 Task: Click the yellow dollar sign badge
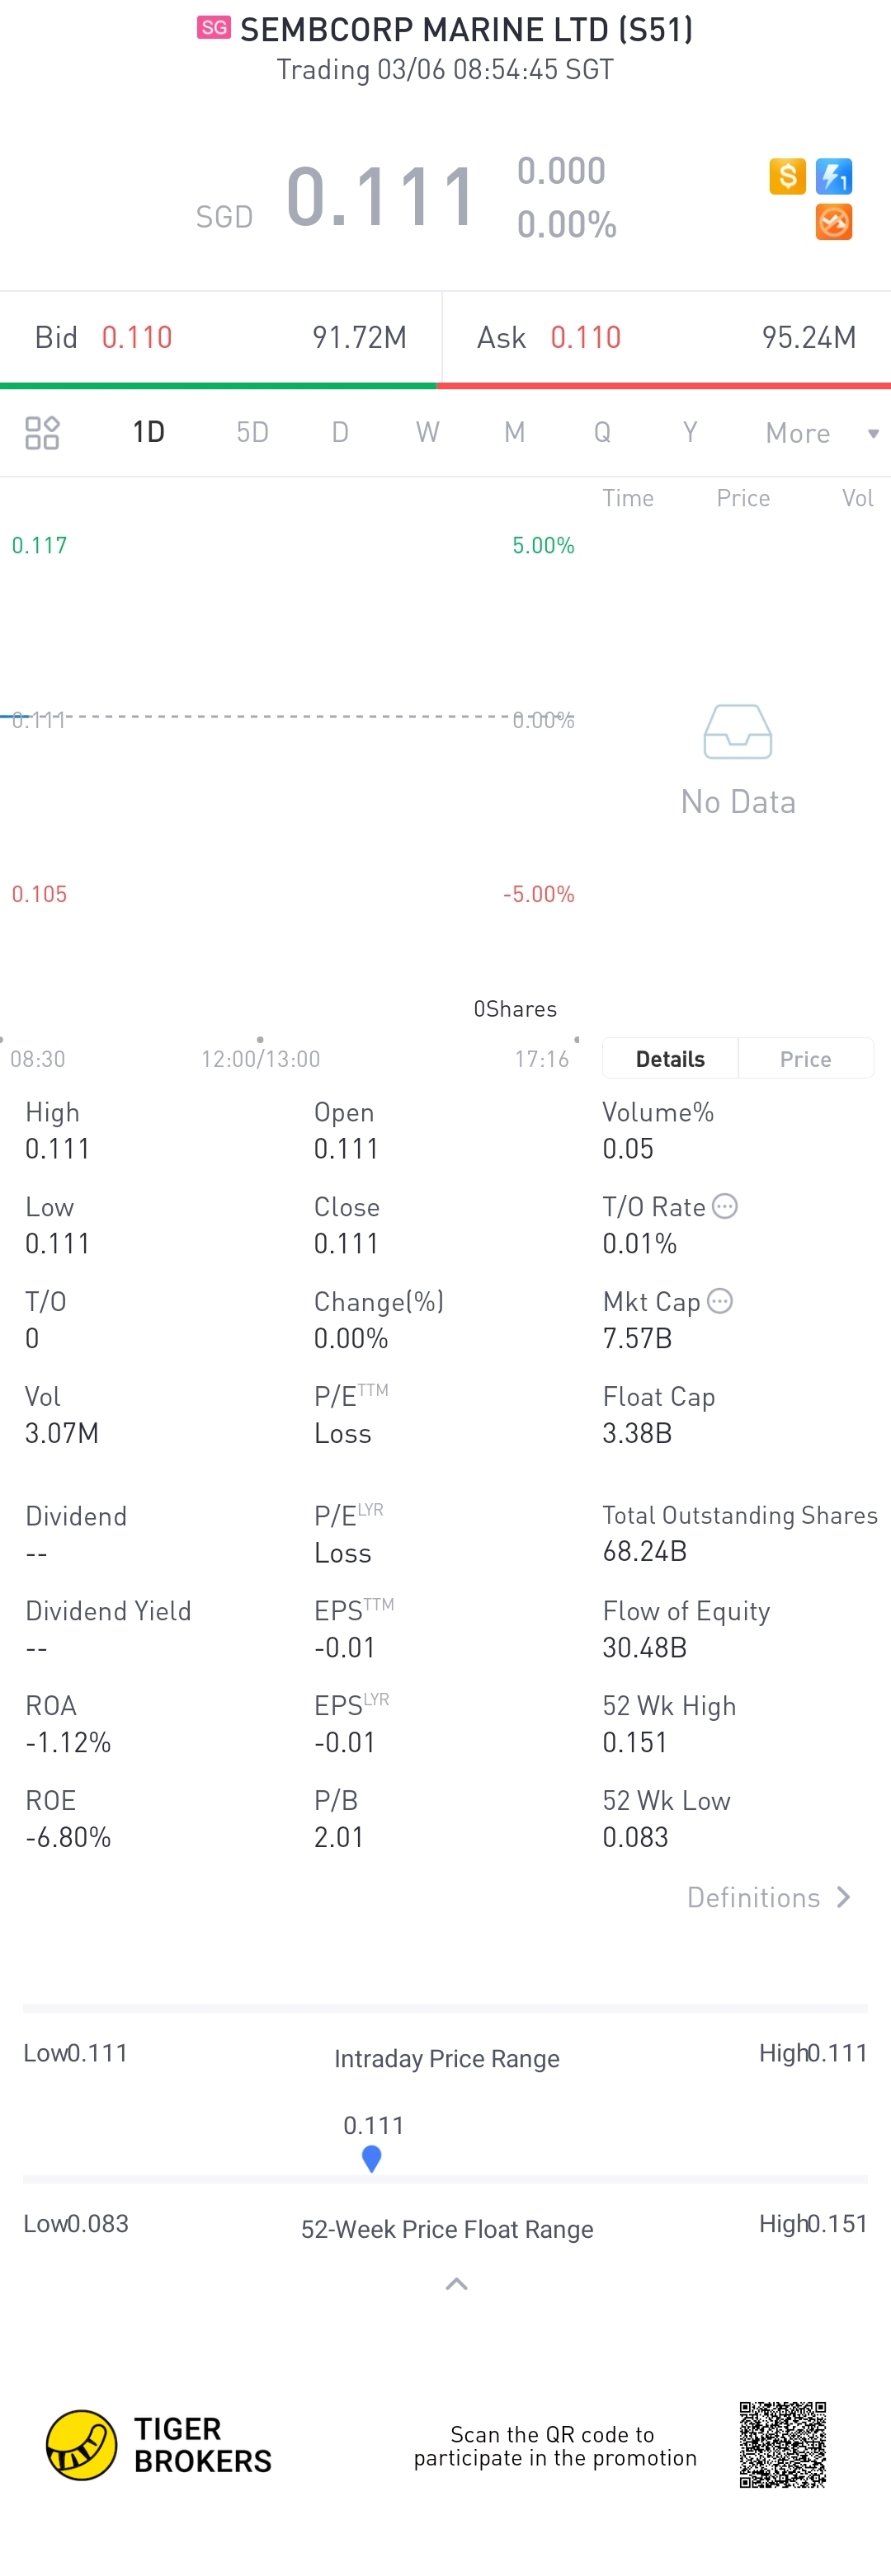point(787,176)
